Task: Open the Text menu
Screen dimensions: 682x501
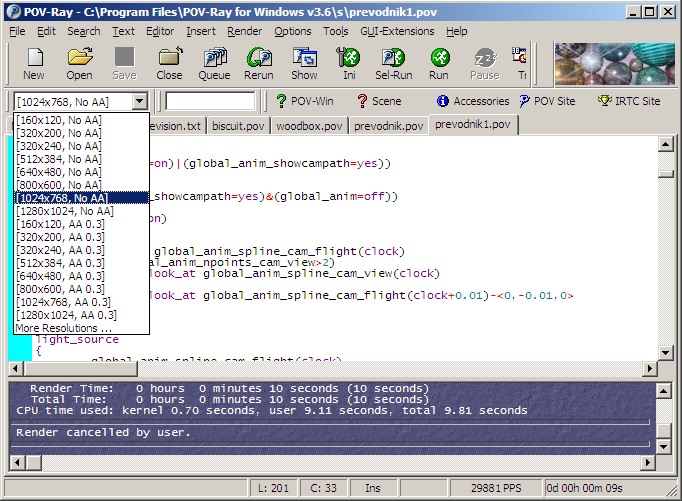Action: pyautogui.click(x=124, y=31)
